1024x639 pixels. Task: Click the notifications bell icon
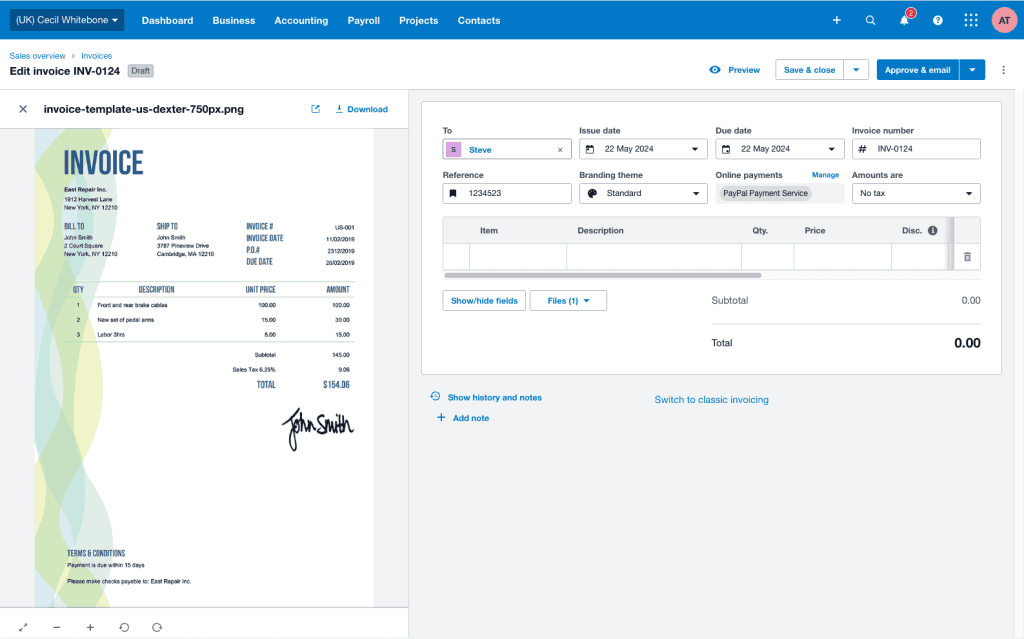point(904,20)
